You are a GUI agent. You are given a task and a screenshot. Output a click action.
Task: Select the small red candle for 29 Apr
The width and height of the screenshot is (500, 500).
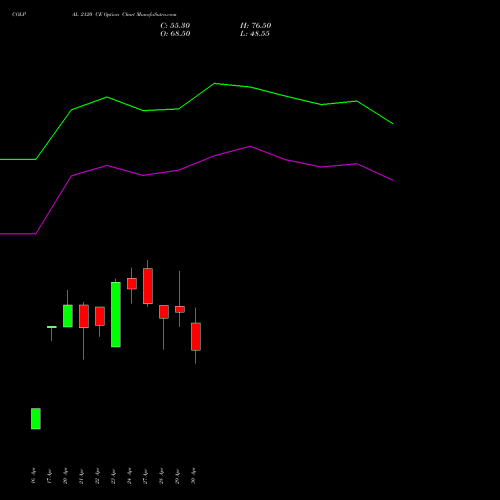[x=180, y=309]
